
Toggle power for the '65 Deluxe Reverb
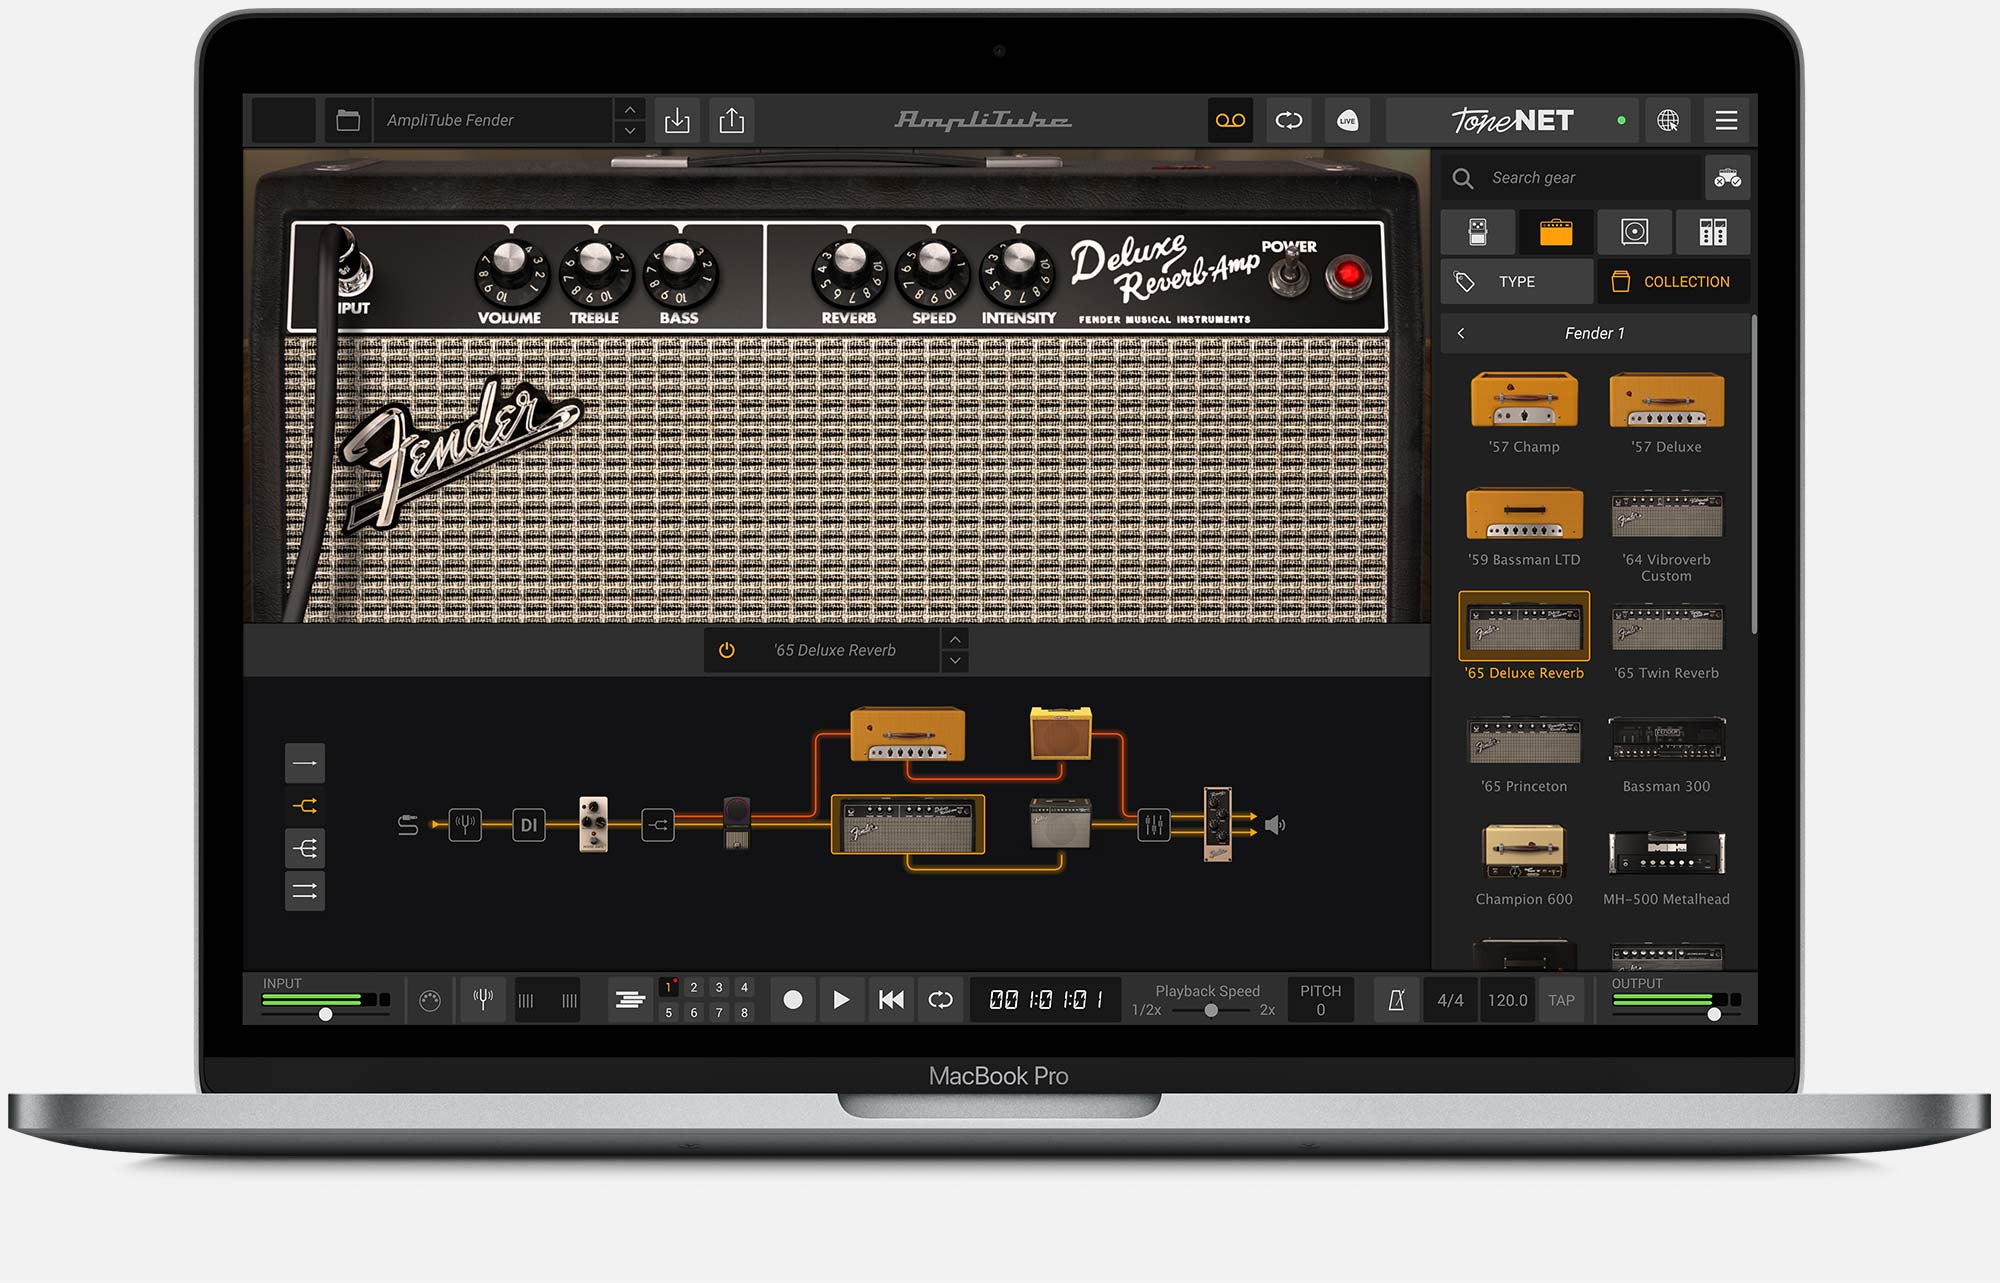(x=725, y=649)
